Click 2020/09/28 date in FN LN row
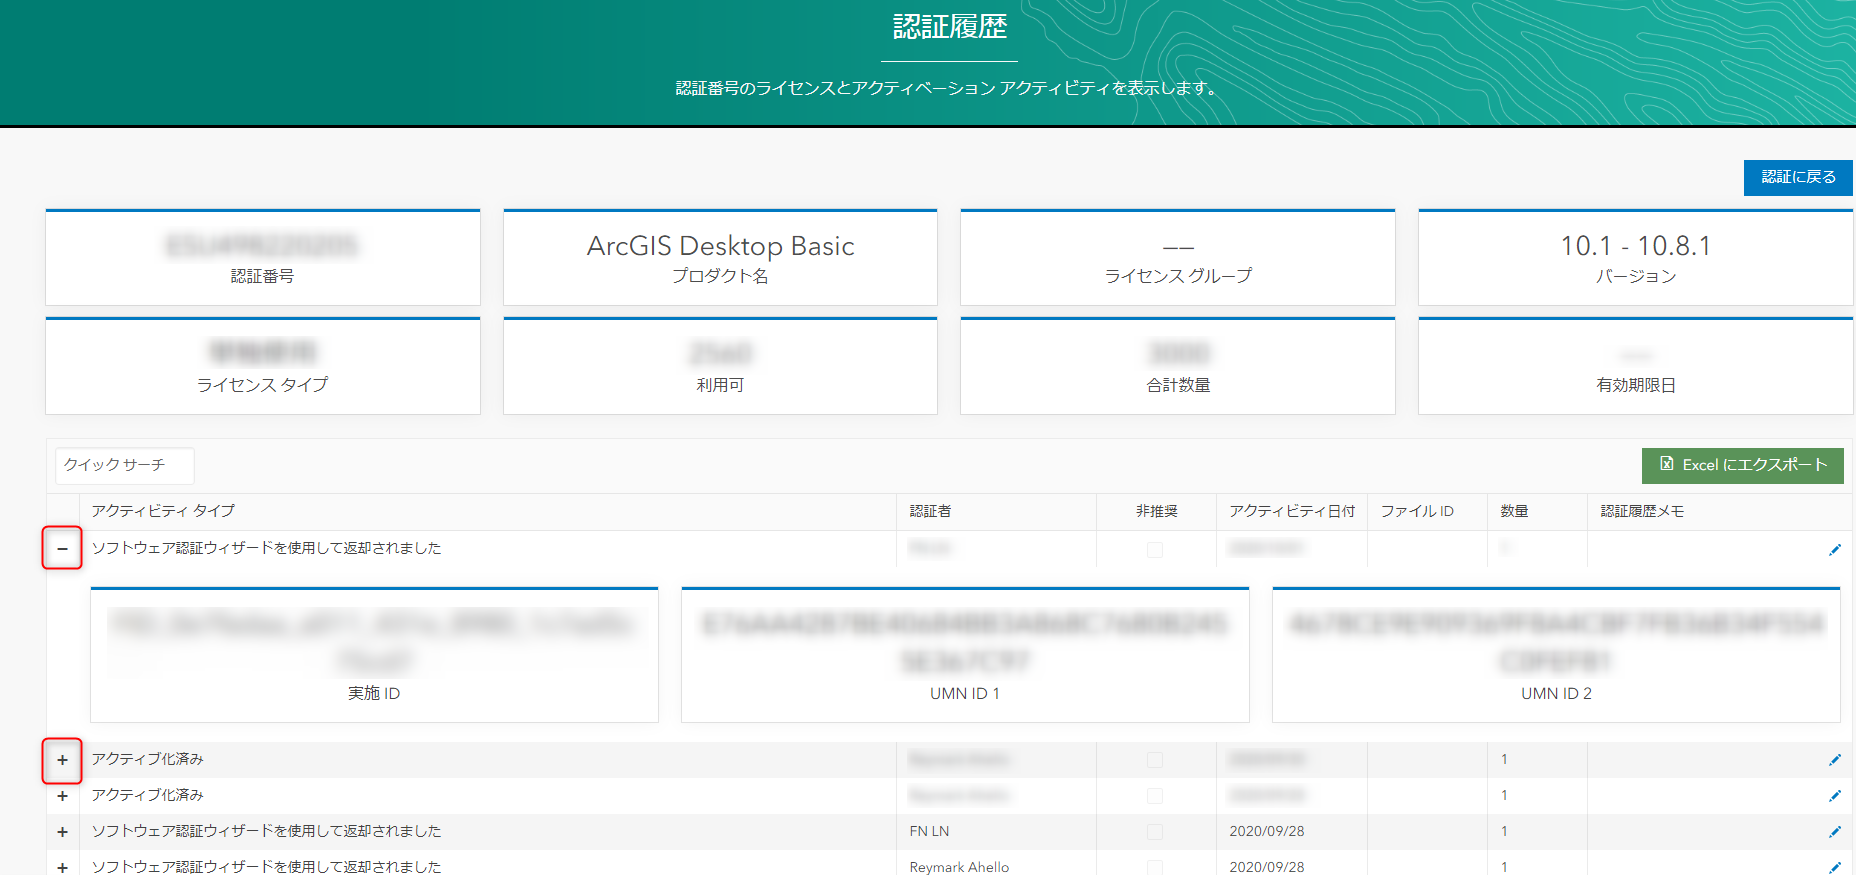This screenshot has width=1856, height=875. (x=1267, y=831)
